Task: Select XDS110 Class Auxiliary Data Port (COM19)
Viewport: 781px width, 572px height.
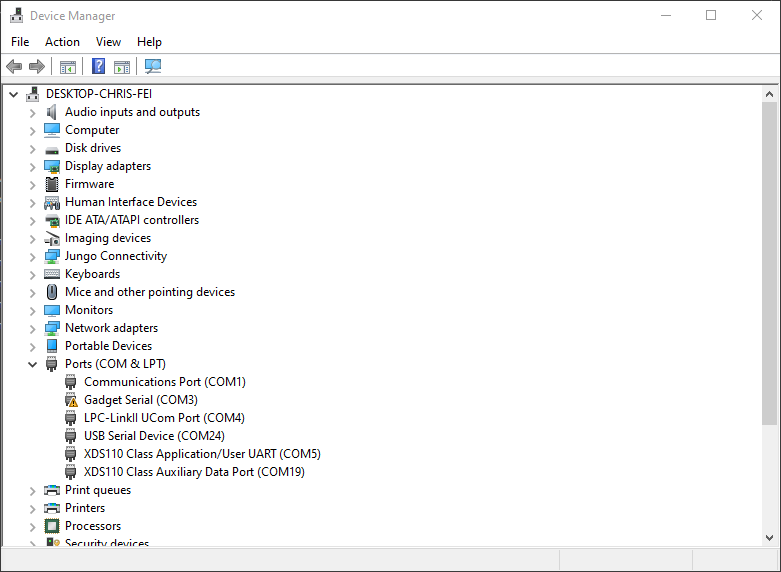Action: click(x=194, y=471)
